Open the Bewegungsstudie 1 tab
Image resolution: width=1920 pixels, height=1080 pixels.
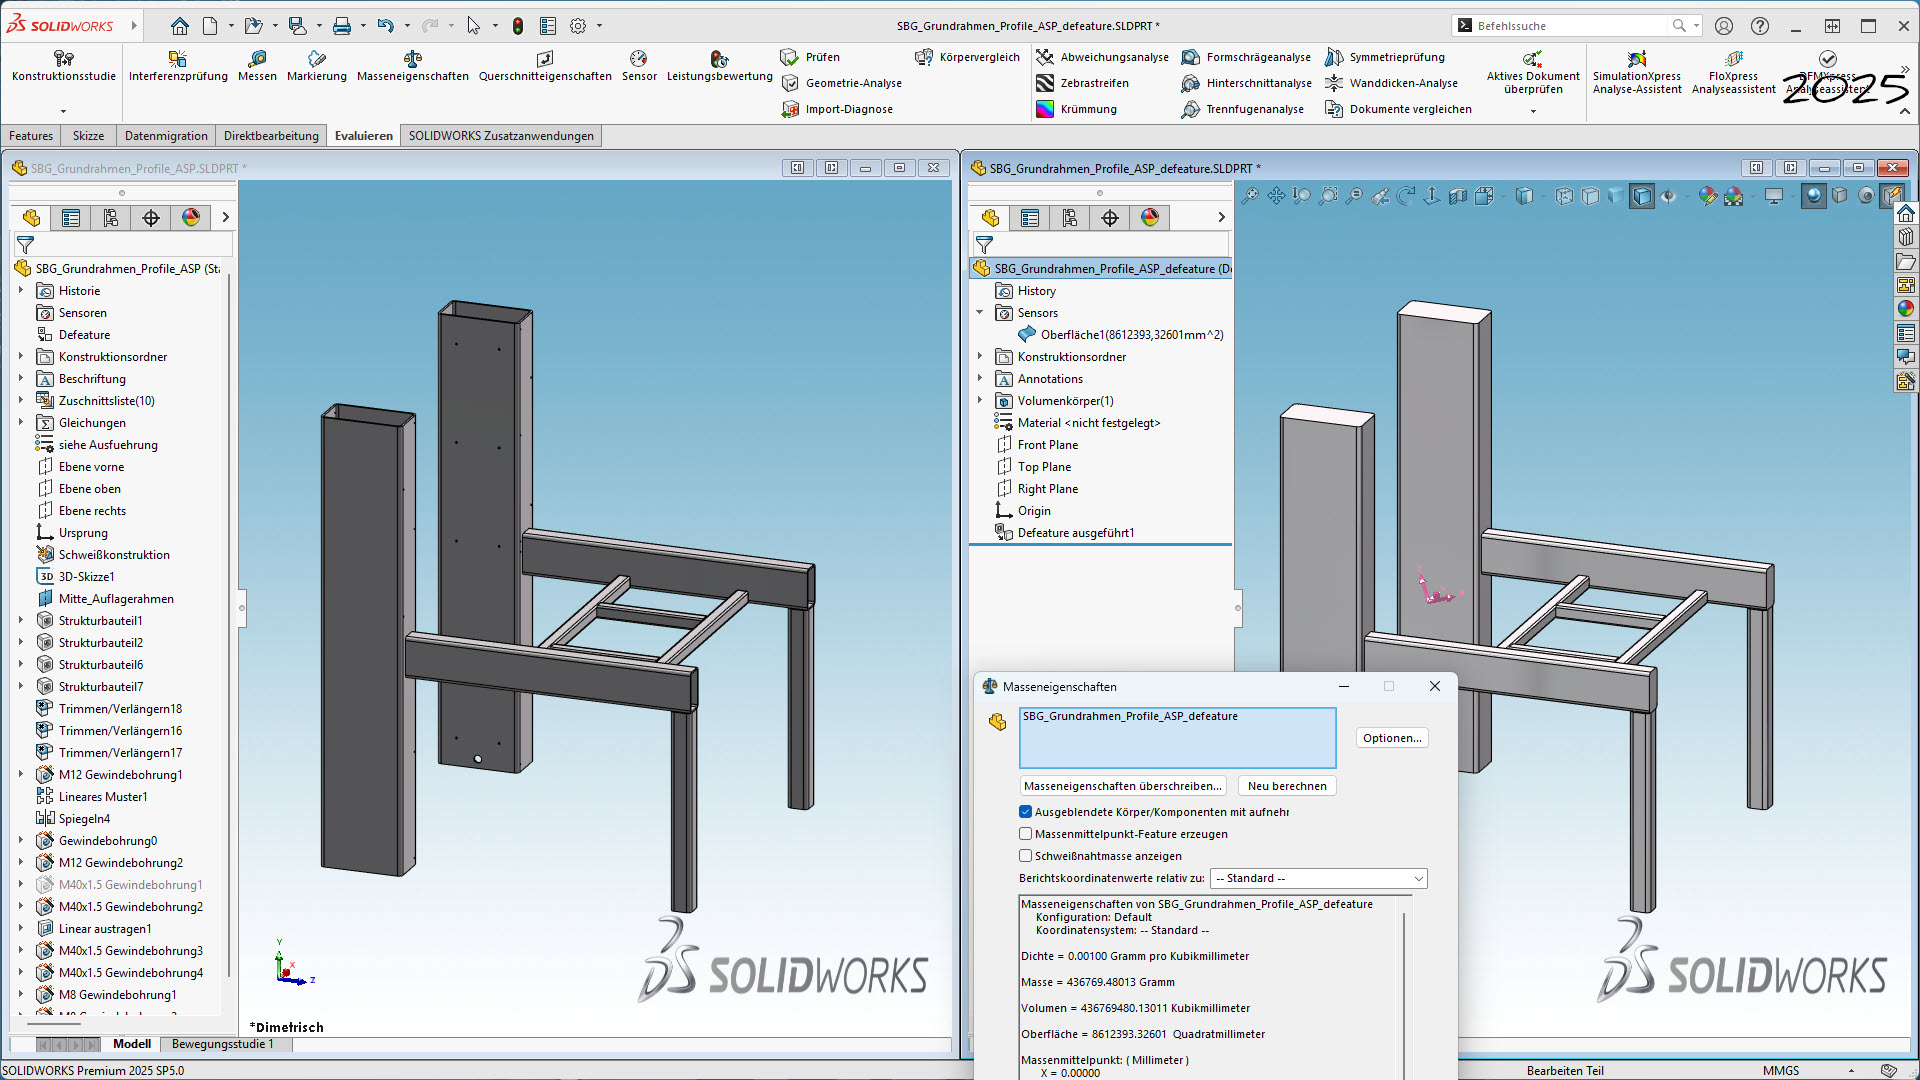click(x=222, y=1044)
